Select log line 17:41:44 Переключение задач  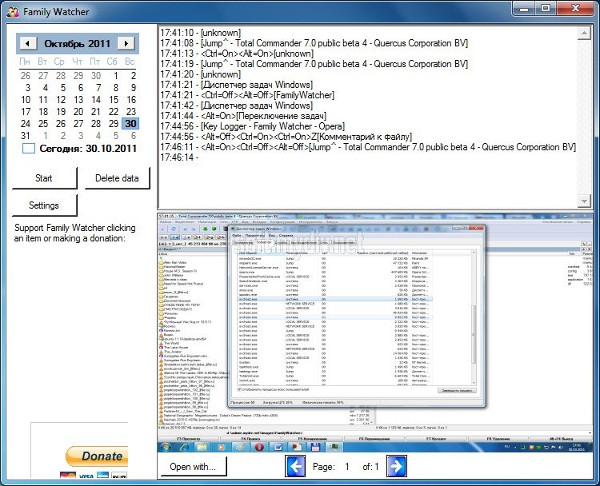243,116
